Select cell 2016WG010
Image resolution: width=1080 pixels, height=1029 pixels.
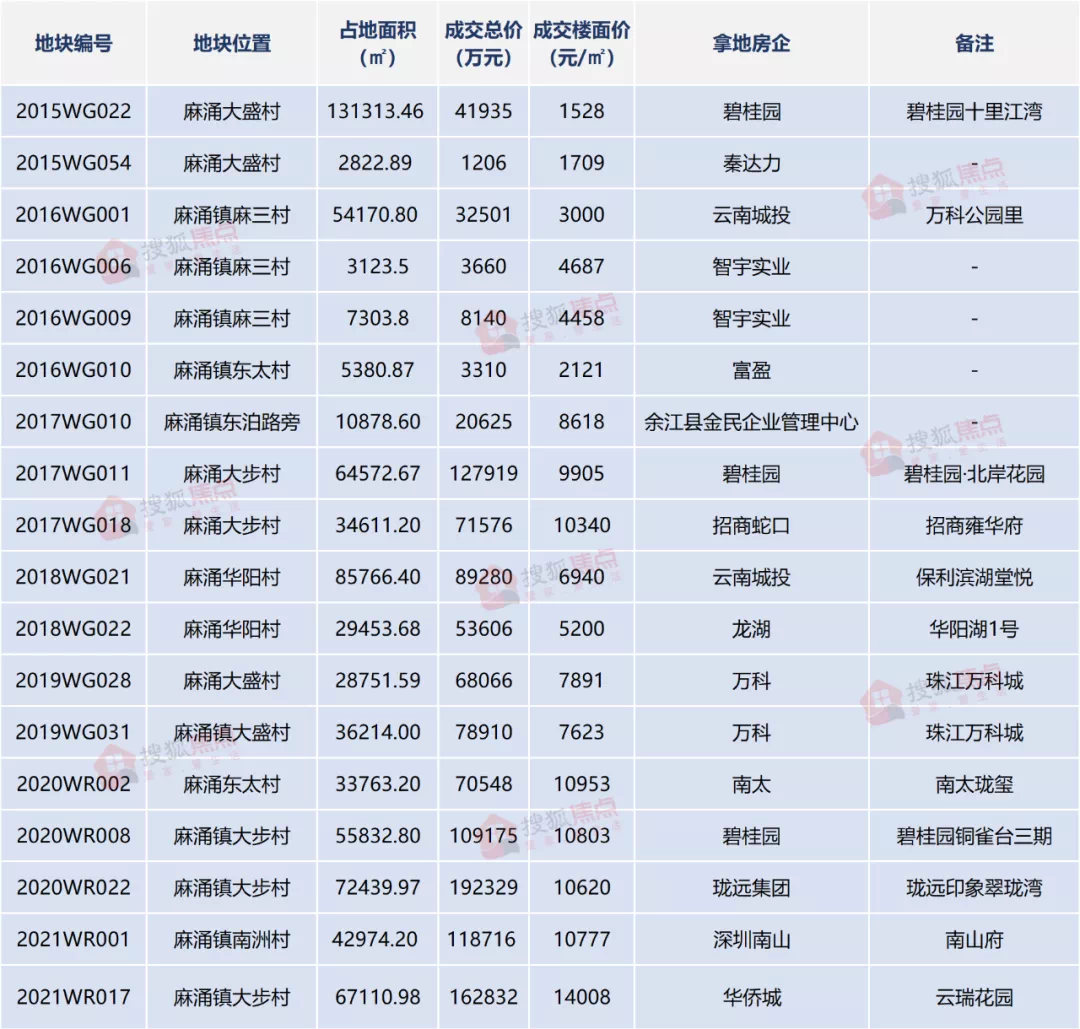(74, 370)
